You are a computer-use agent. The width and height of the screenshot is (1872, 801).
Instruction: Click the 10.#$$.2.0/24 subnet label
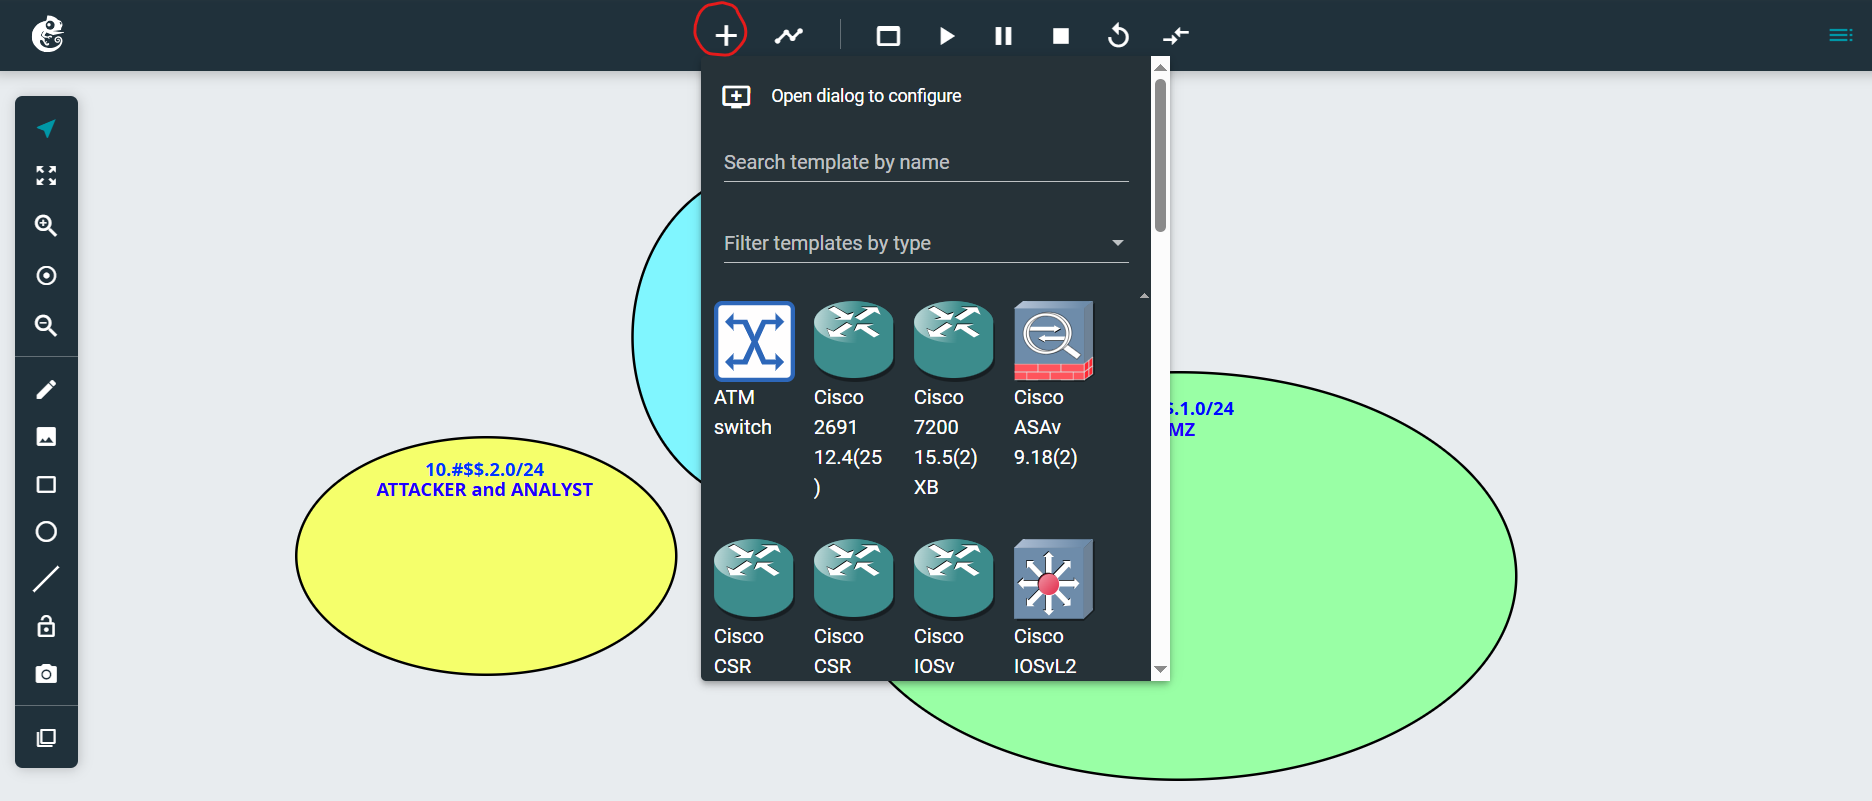tap(485, 469)
